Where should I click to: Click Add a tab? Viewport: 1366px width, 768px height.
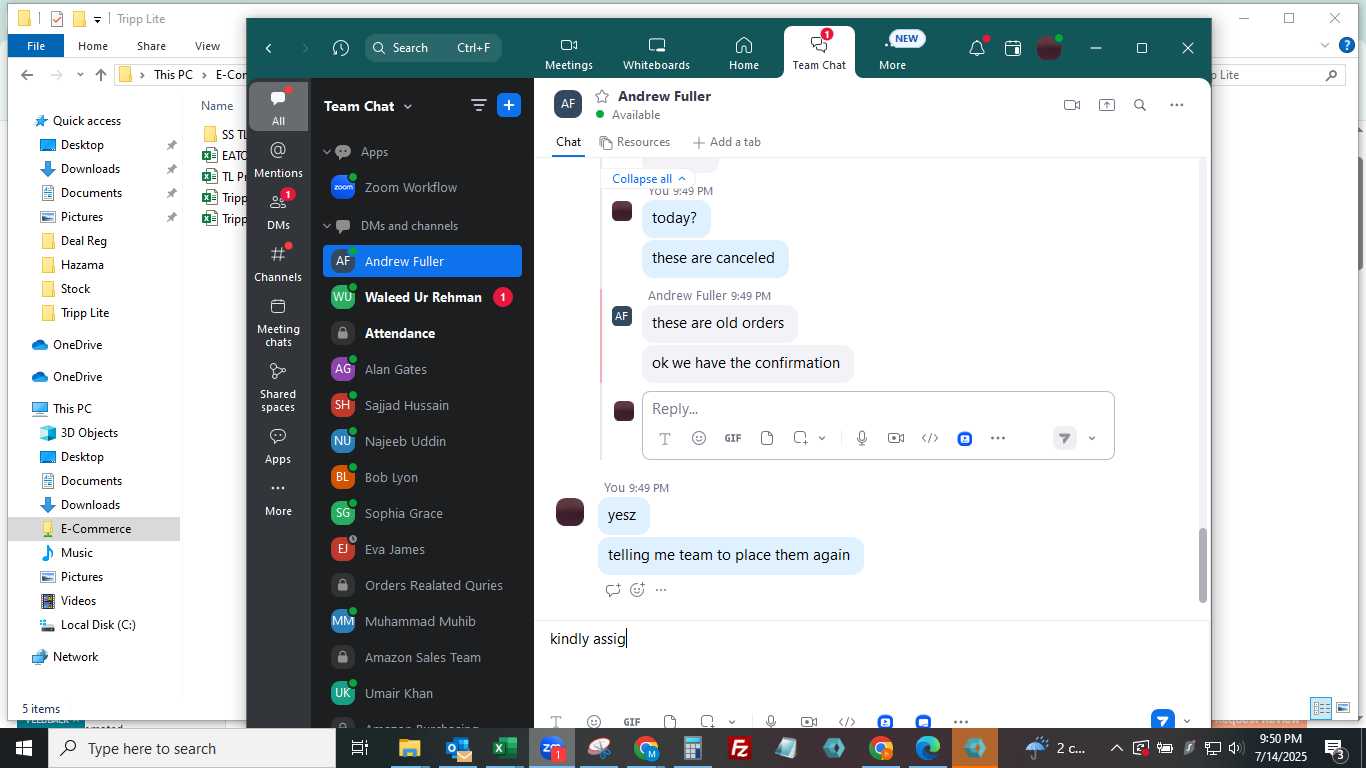tap(727, 142)
